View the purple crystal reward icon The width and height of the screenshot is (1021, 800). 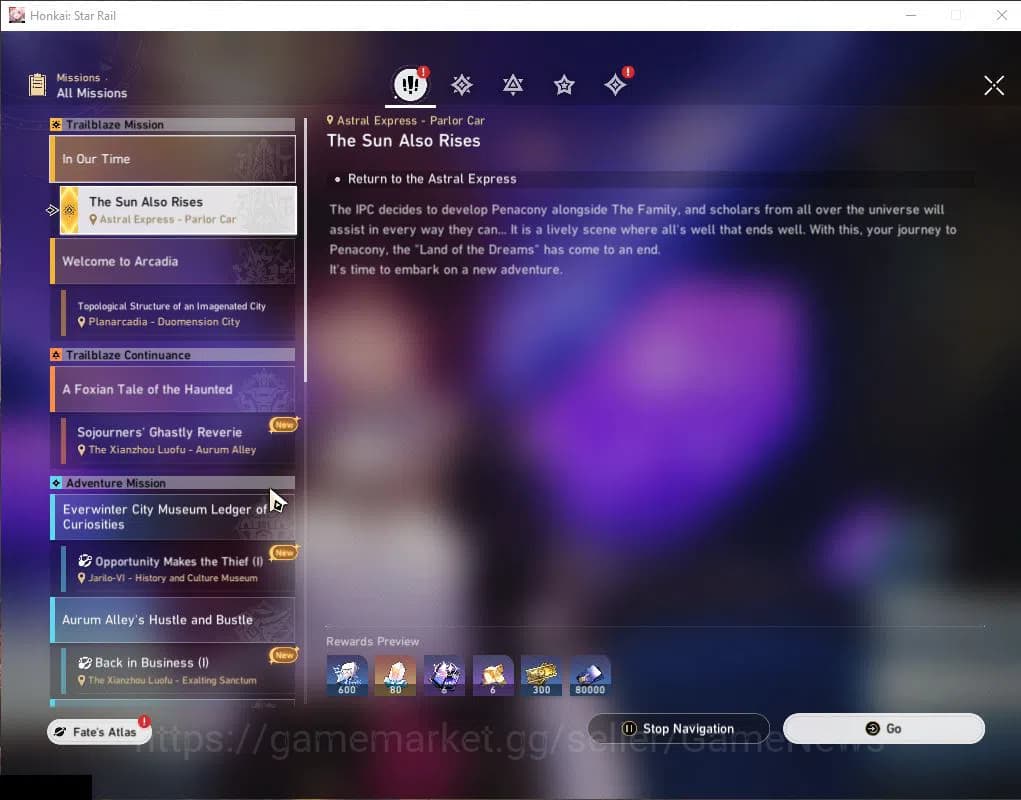pyautogui.click(x=444, y=675)
